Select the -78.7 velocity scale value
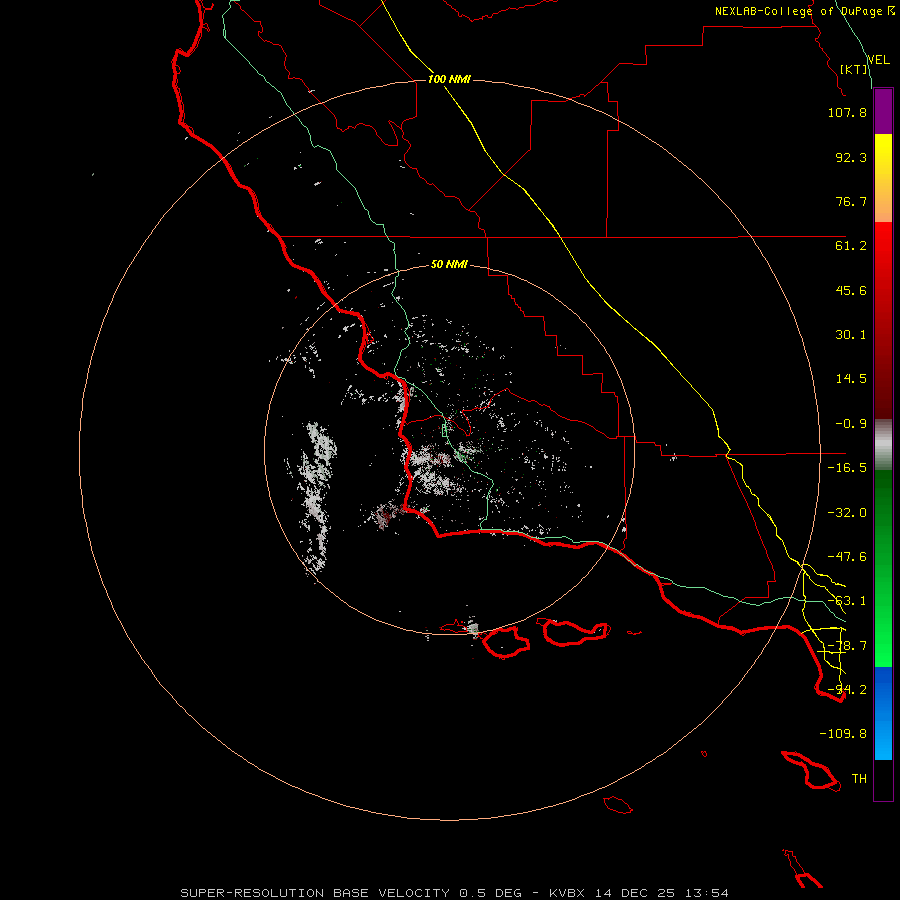 pyautogui.click(x=847, y=646)
